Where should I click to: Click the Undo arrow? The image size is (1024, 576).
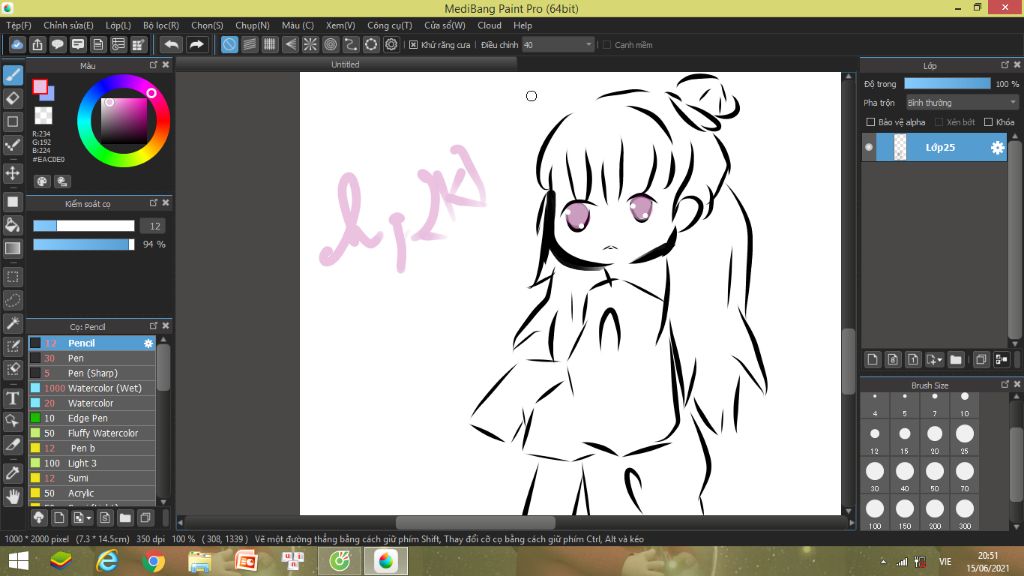click(x=172, y=44)
